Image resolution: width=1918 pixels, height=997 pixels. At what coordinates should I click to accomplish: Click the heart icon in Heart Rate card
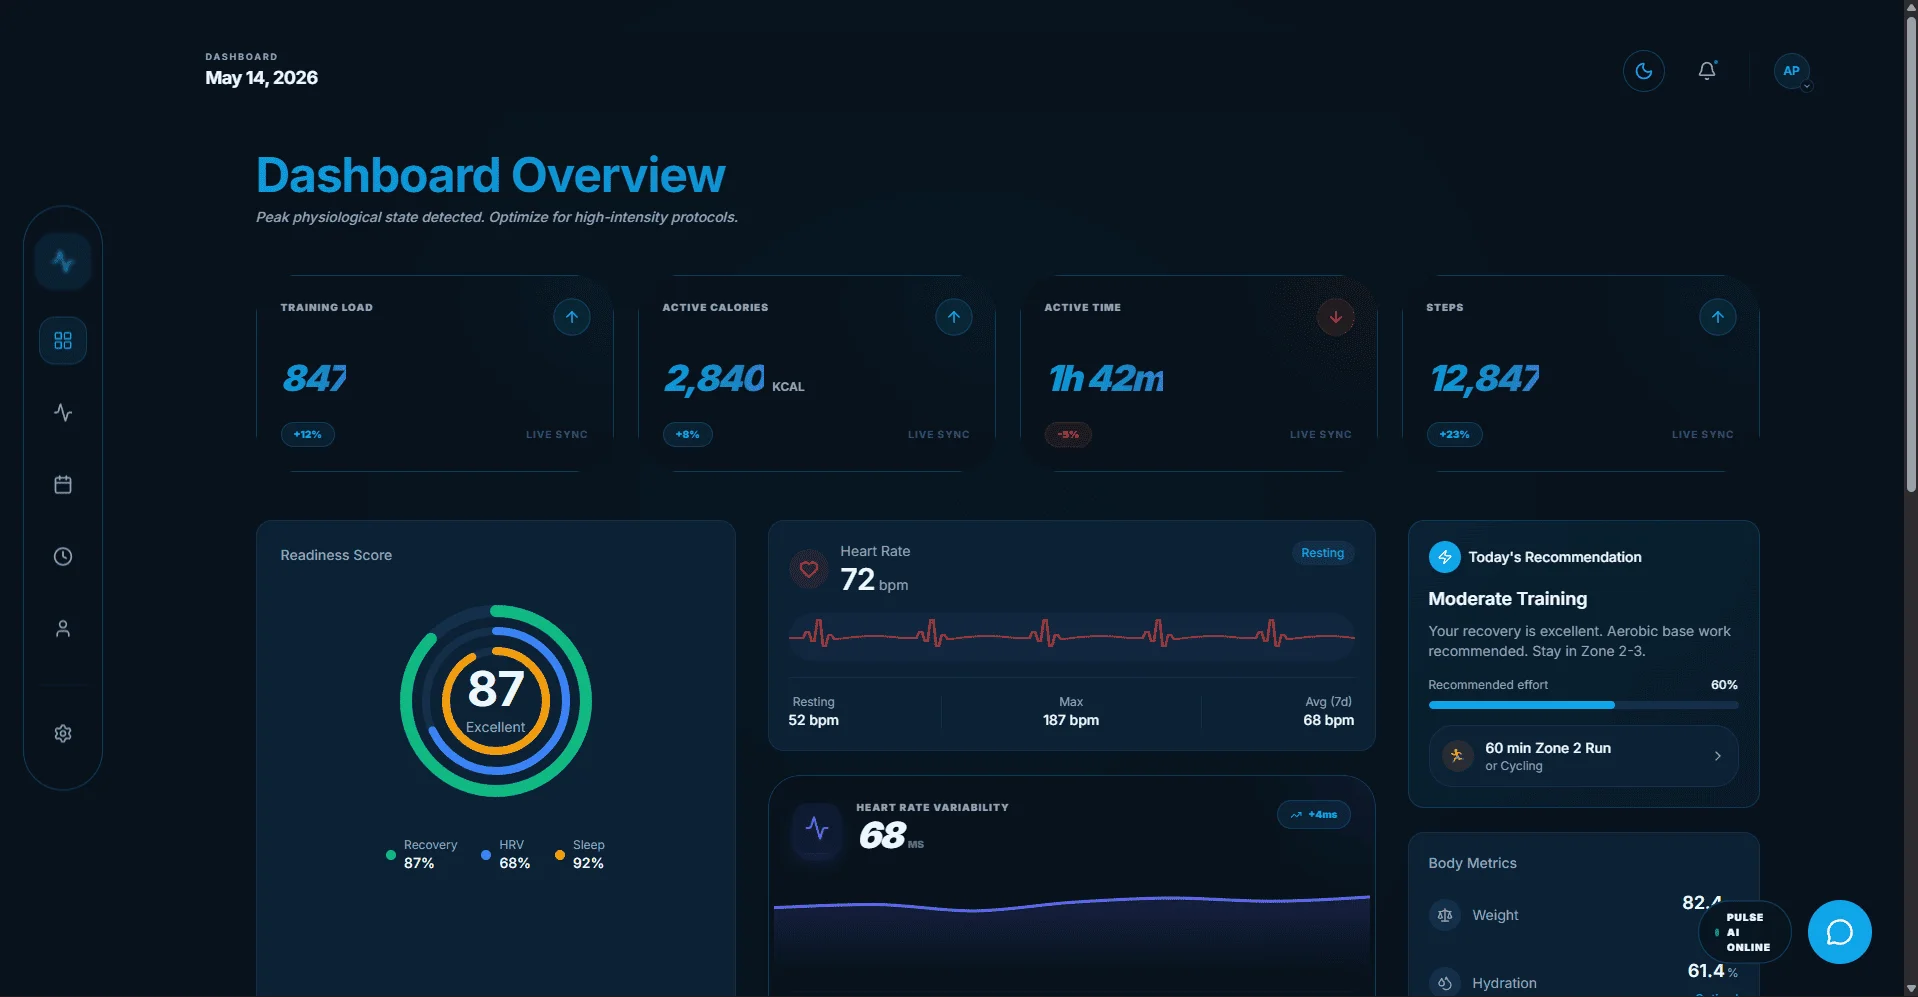click(x=809, y=569)
